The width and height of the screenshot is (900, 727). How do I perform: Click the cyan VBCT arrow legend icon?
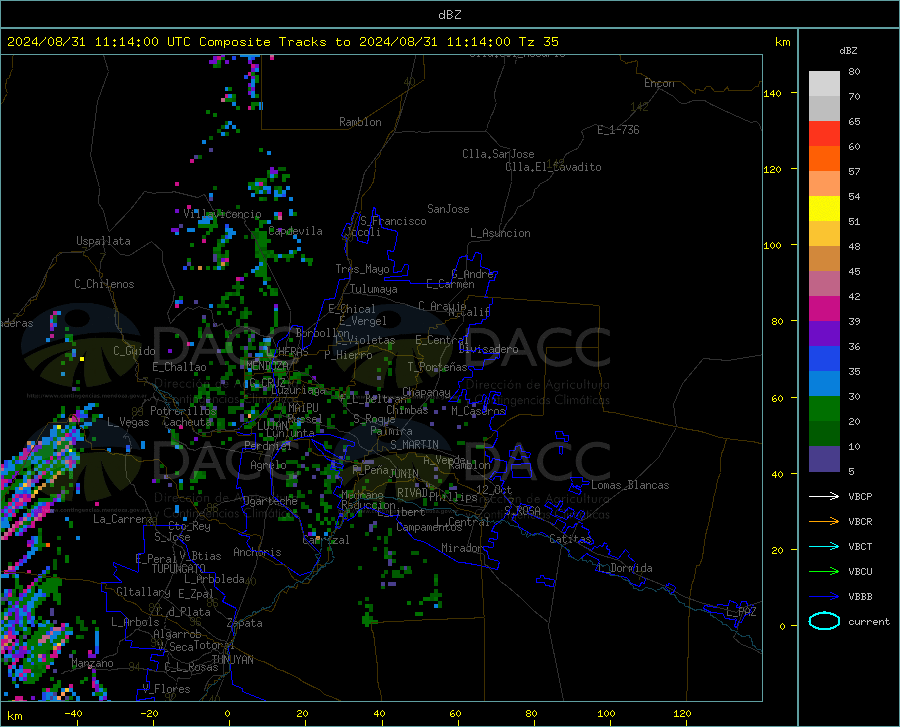point(824,546)
